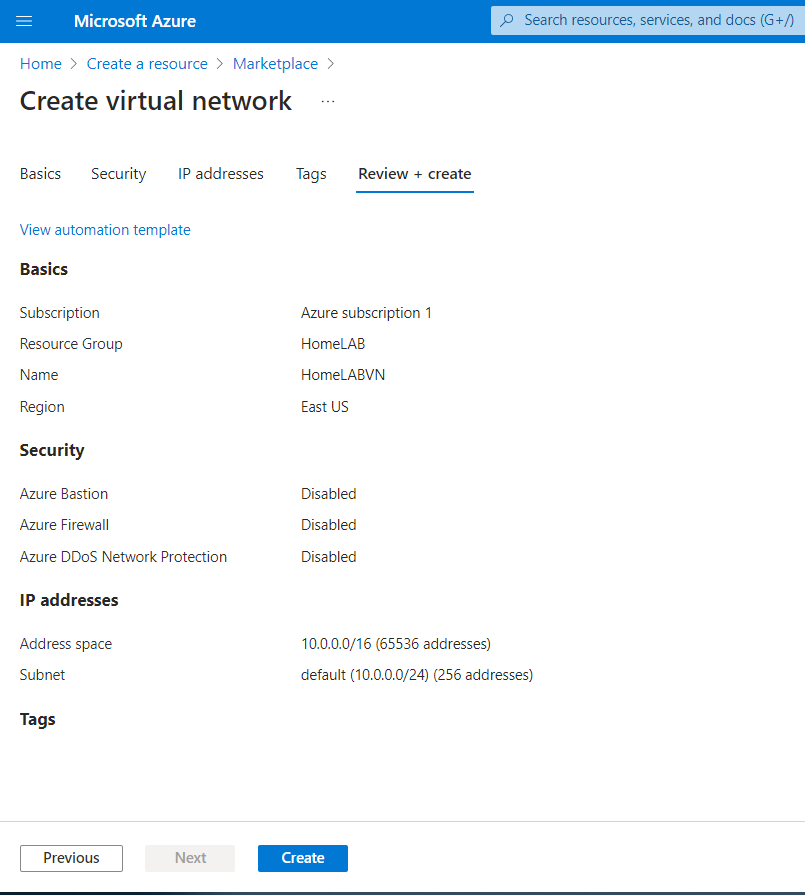Click the 'Azure Bastion' label
The height and width of the screenshot is (895, 805).
point(63,494)
